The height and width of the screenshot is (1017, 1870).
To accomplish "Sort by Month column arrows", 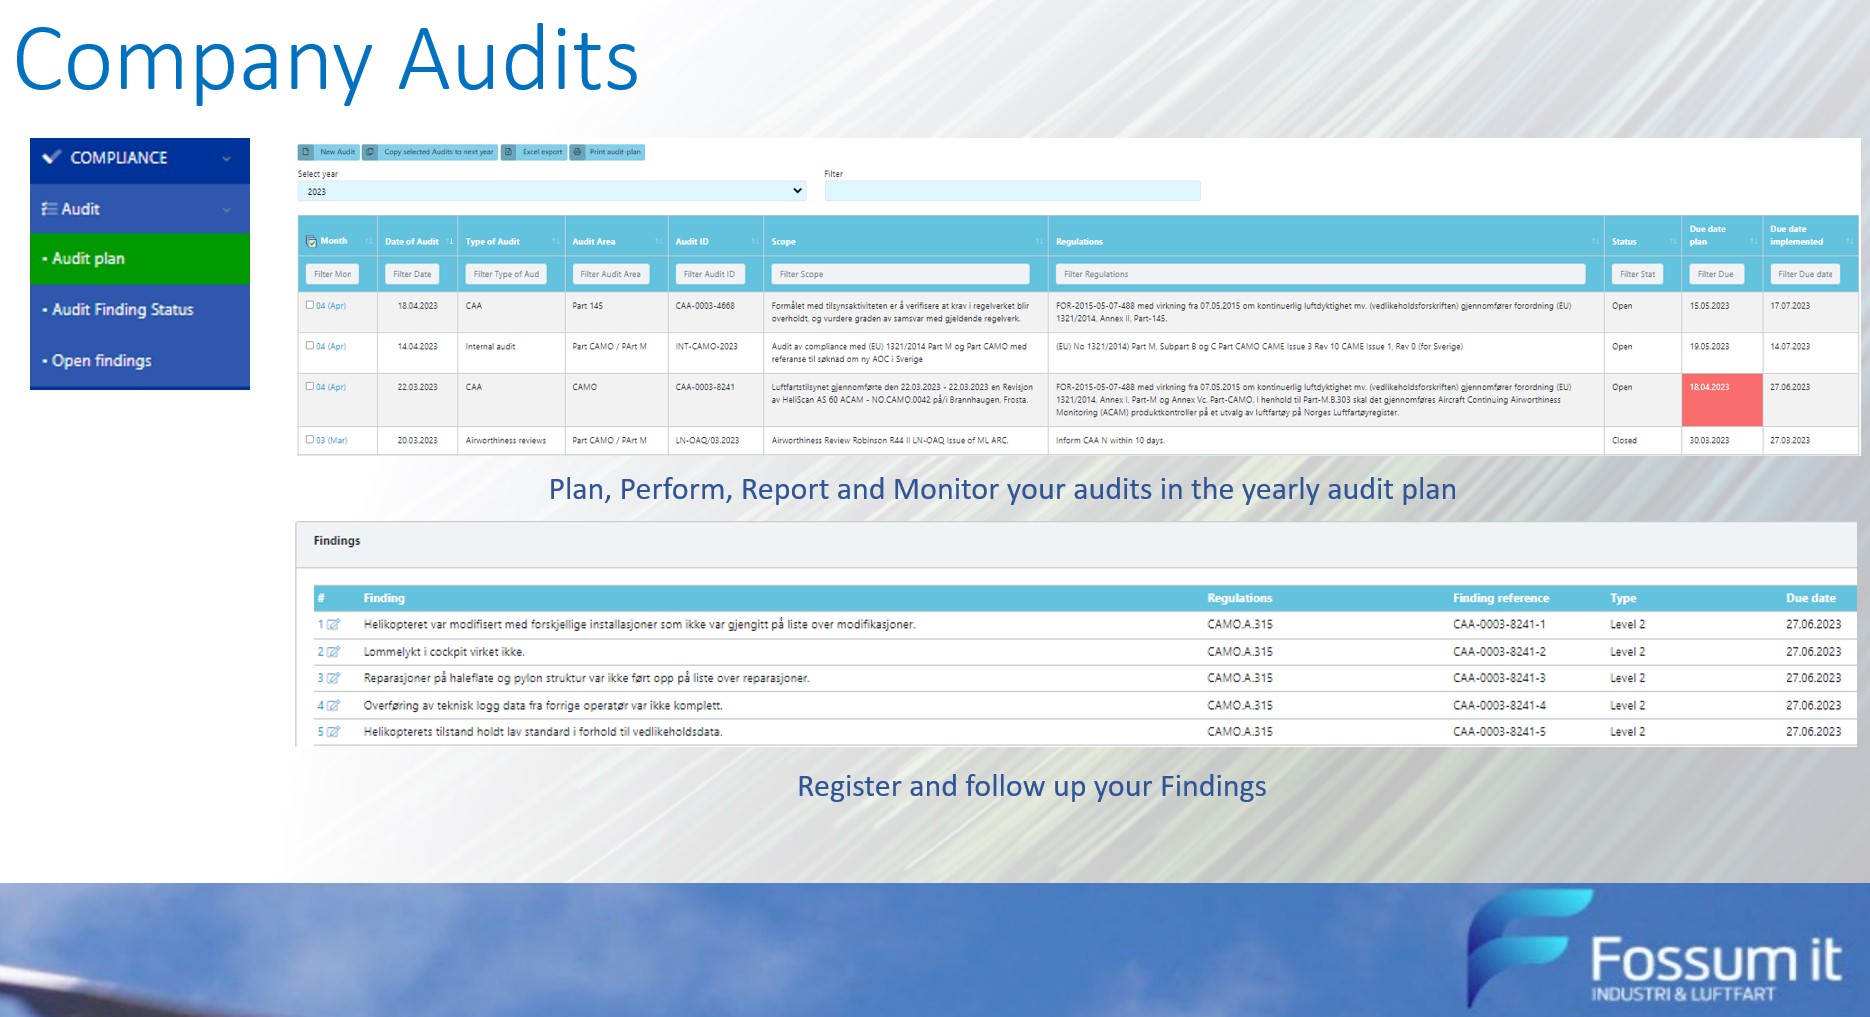I will click(x=368, y=241).
